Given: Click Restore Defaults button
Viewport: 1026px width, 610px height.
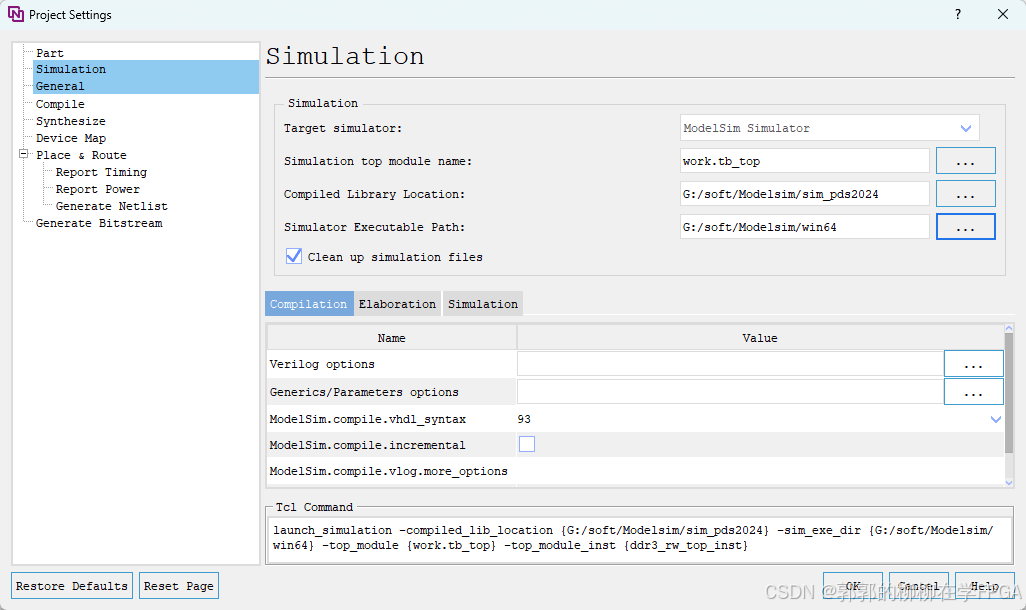Looking at the screenshot, I should [72, 586].
